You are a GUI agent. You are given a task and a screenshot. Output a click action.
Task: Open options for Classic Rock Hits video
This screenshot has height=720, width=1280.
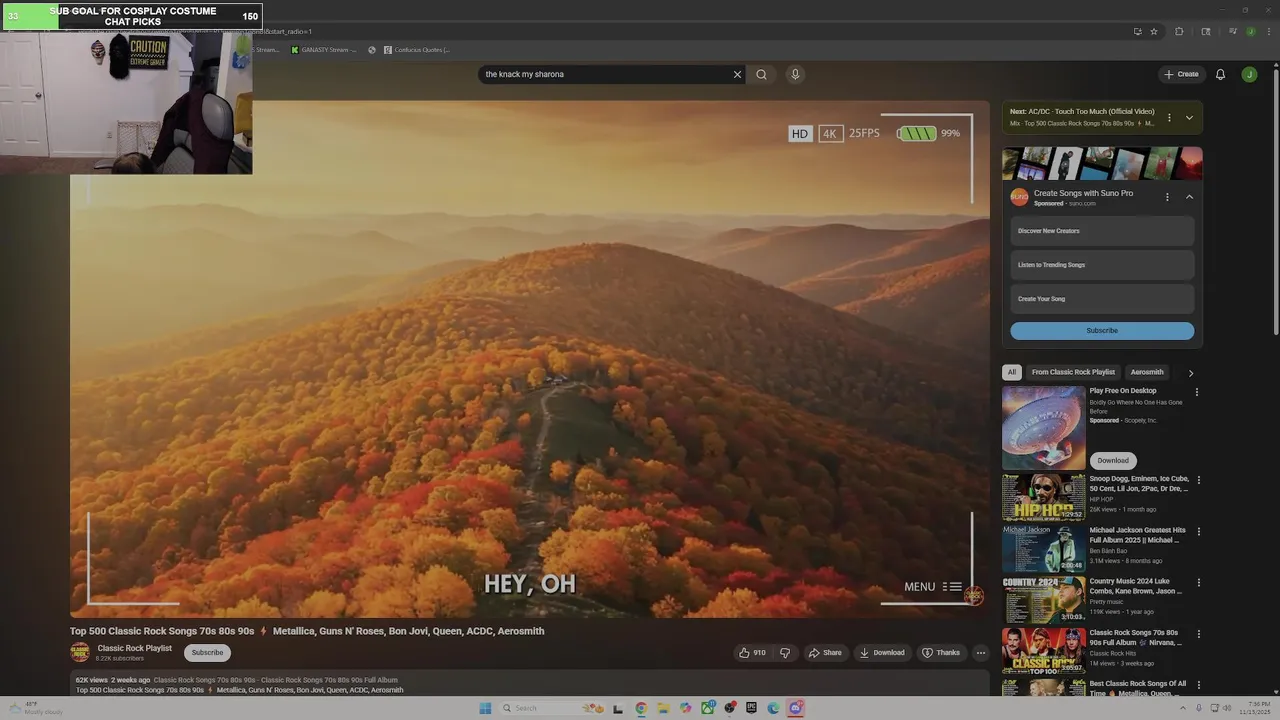point(1199,634)
